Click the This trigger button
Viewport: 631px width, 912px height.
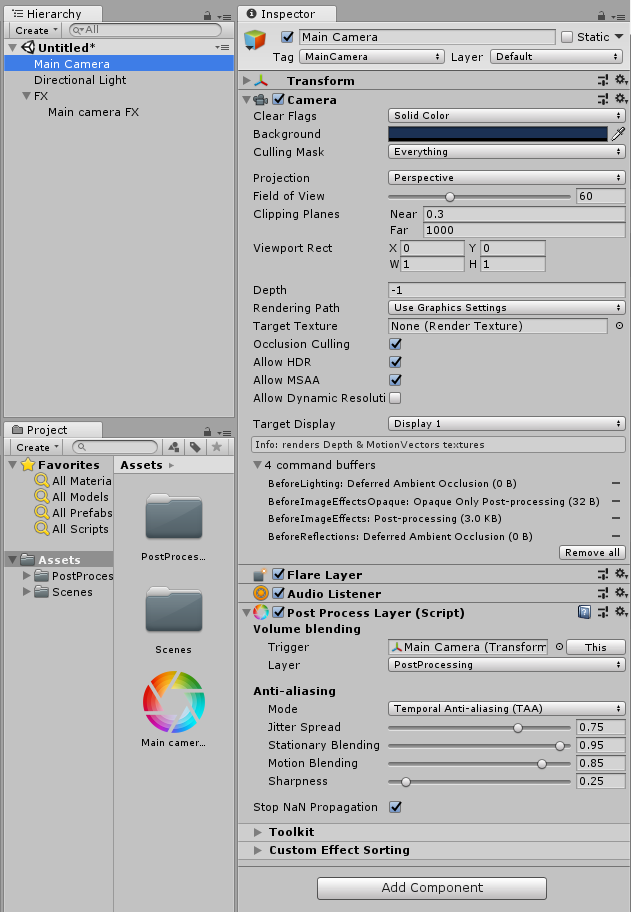click(596, 647)
